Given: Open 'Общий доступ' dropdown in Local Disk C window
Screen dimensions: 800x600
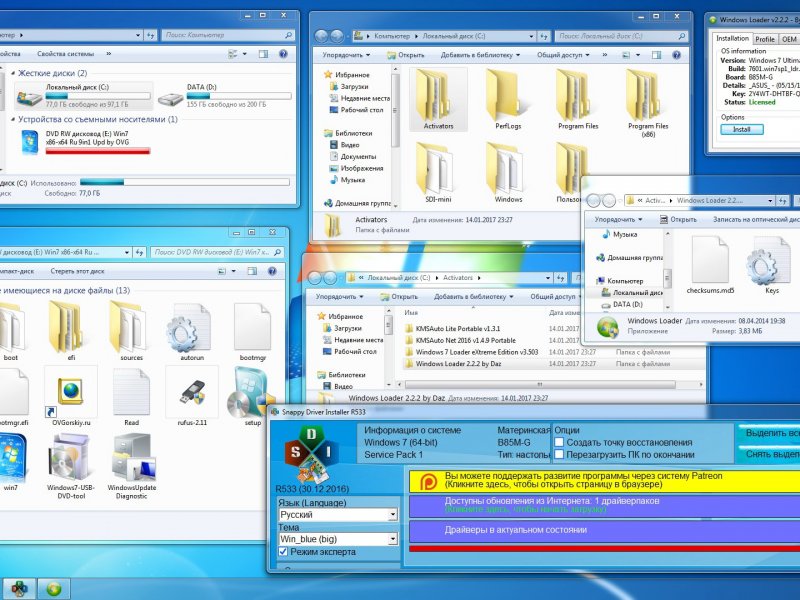Looking at the screenshot, I should (563, 55).
